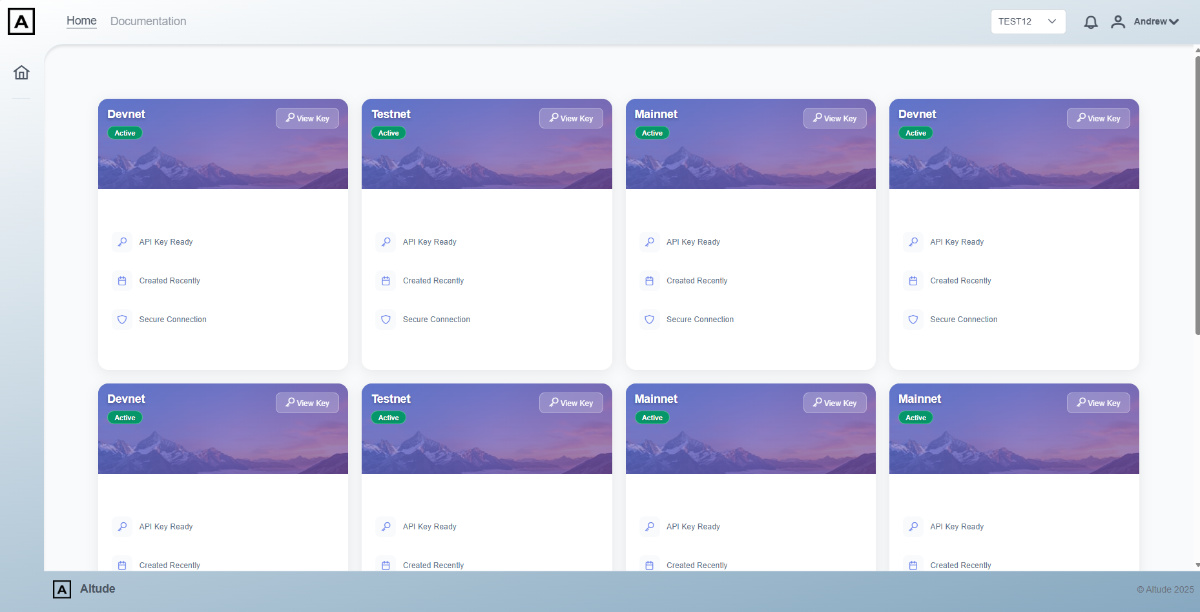The width and height of the screenshot is (1200, 612).
Task: Click the calendar icon beside Created Recently on Testnet card
Action: pos(386,280)
